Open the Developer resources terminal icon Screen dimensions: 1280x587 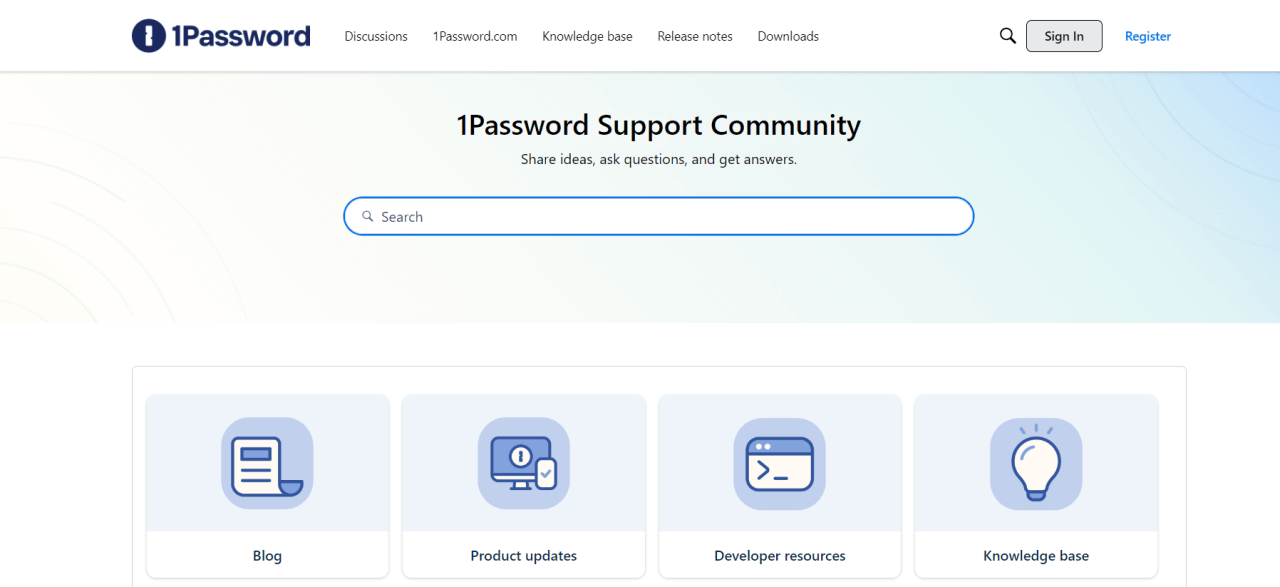pyautogui.click(x=779, y=463)
